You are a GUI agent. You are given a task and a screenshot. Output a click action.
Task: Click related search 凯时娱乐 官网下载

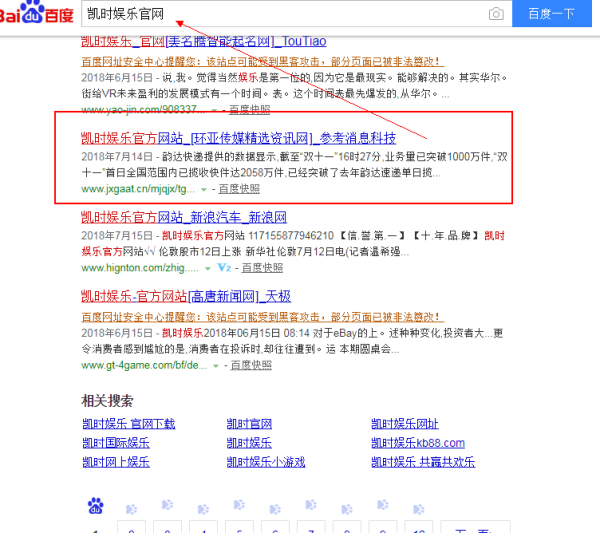[129, 424]
